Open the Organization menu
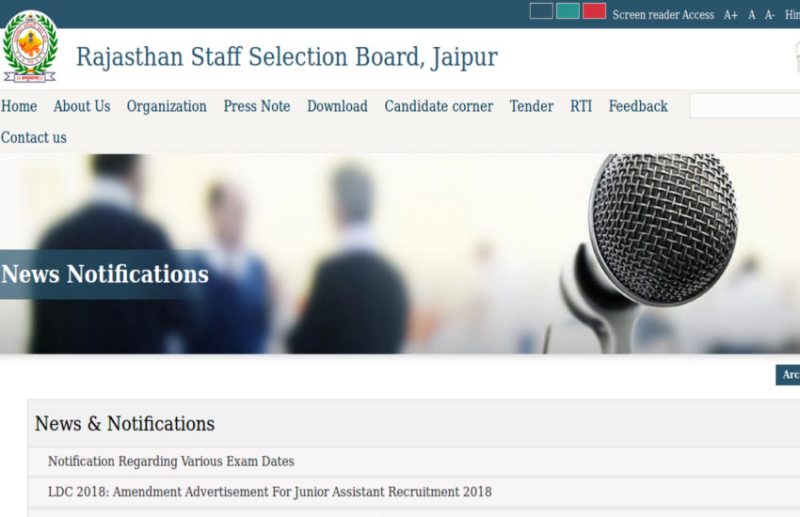The height and width of the screenshot is (517, 800). (166, 106)
